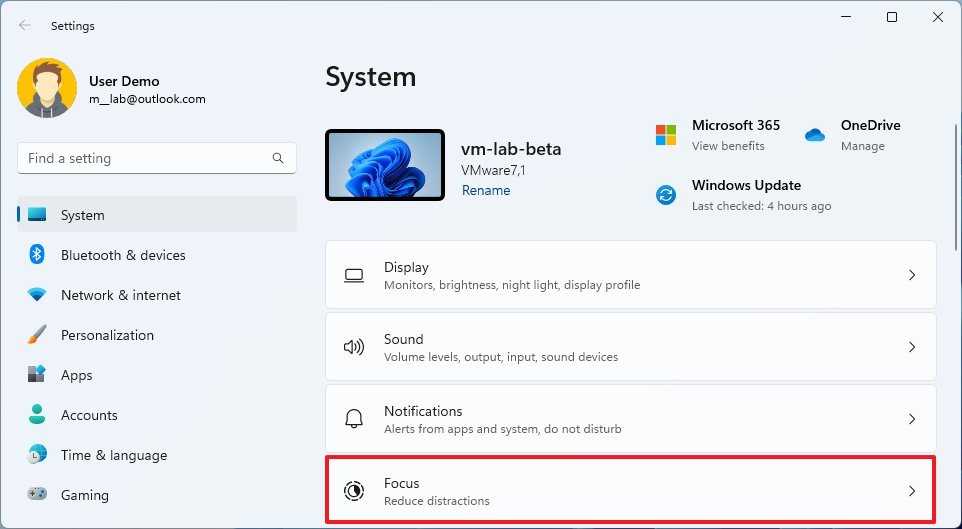
Task: Click the Focus timer icon
Action: (x=353, y=491)
